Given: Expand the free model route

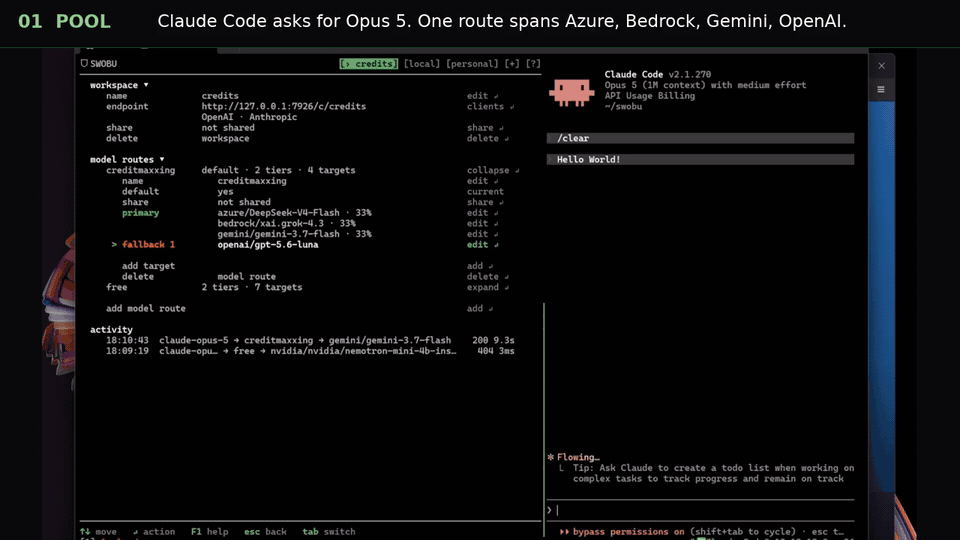Looking at the screenshot, I should pos(488,287).
